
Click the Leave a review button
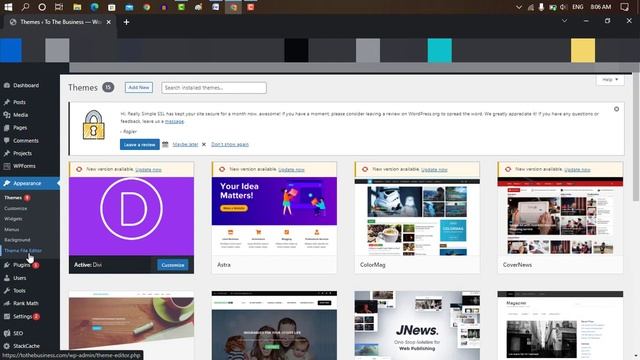[x=140, y=144]
